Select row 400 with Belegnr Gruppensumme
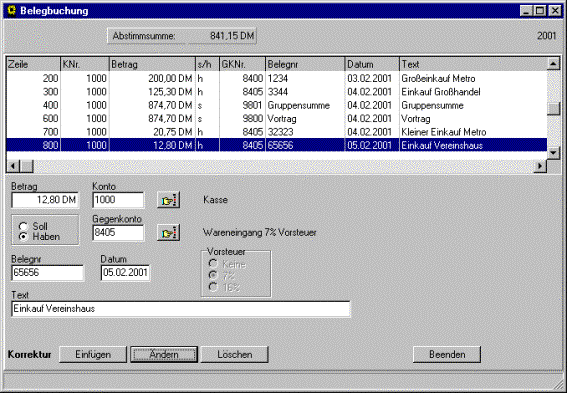Screen dimensions: 567x393 [x=277, y=105]
